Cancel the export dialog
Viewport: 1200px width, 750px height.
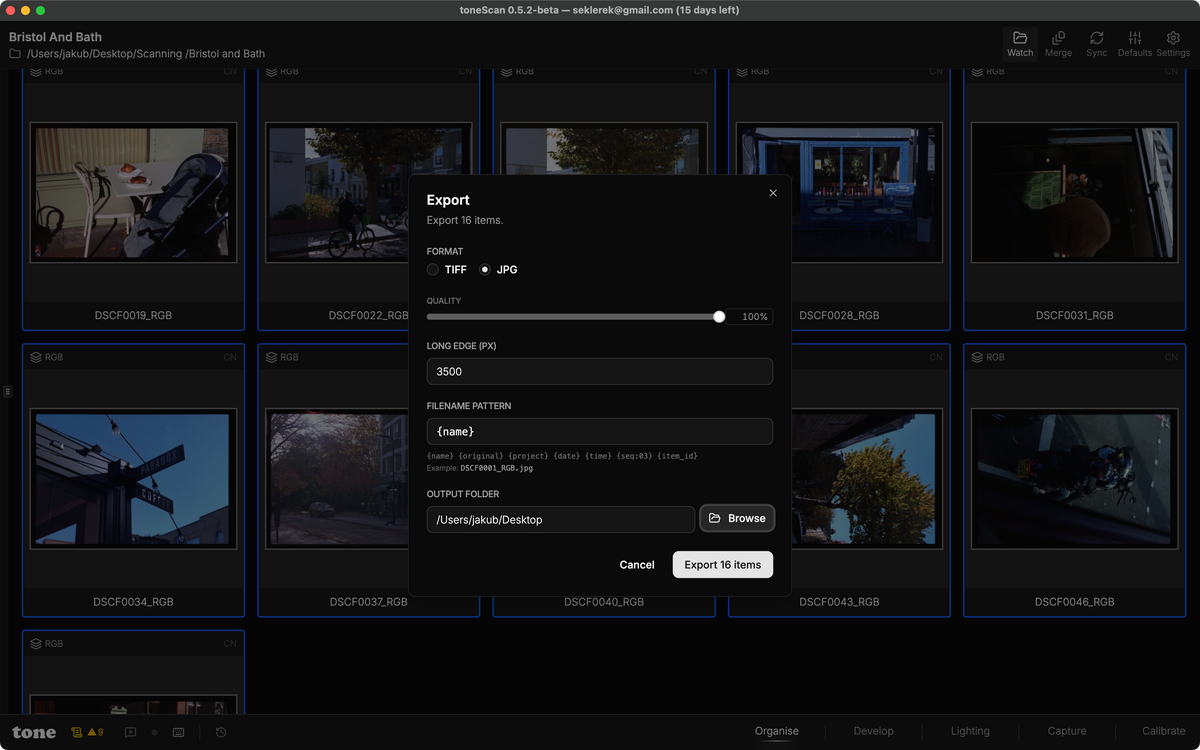(x=637, y=565)
